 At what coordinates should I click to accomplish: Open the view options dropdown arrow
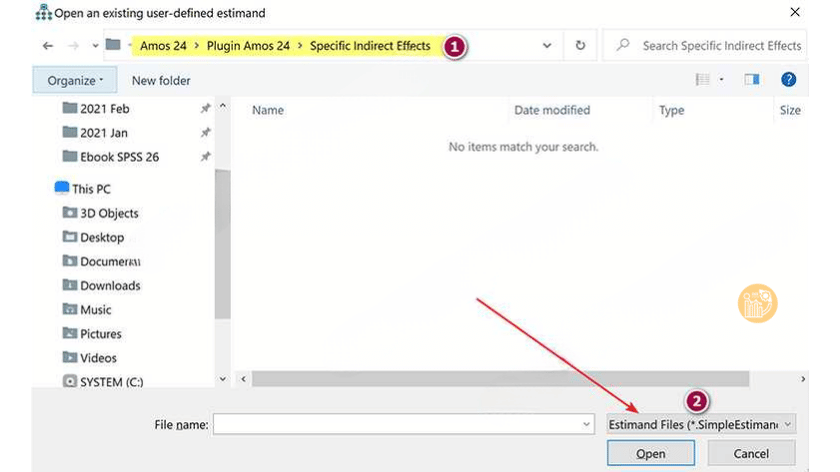(722, 80)
